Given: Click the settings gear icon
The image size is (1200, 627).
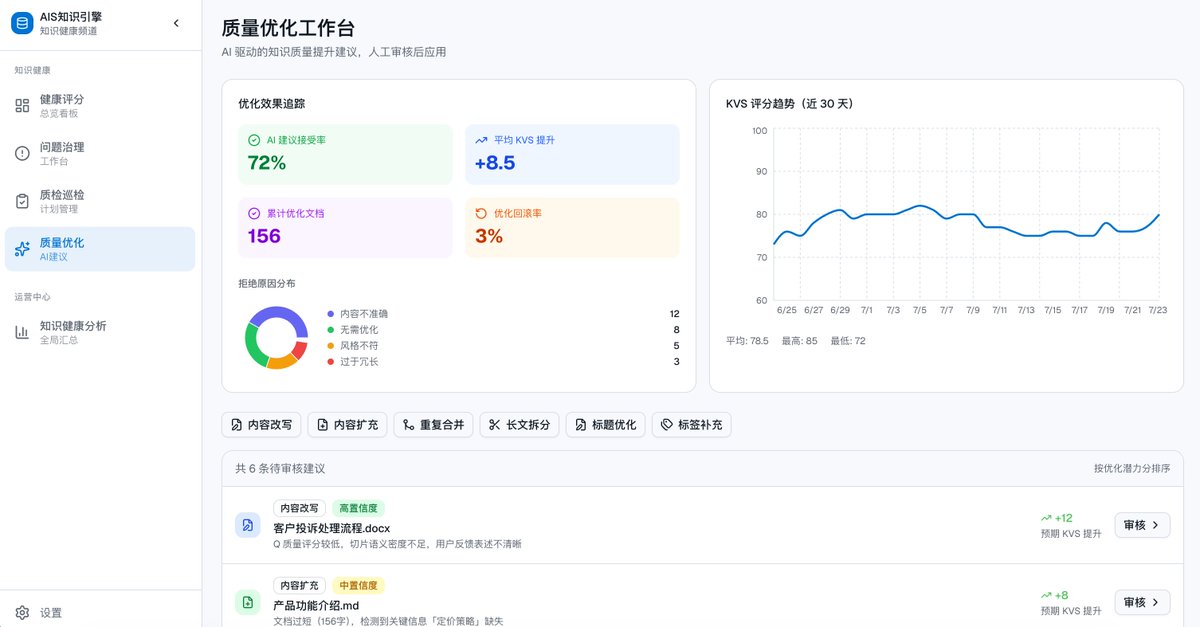Looking at the screenshot, I should 22,612.
